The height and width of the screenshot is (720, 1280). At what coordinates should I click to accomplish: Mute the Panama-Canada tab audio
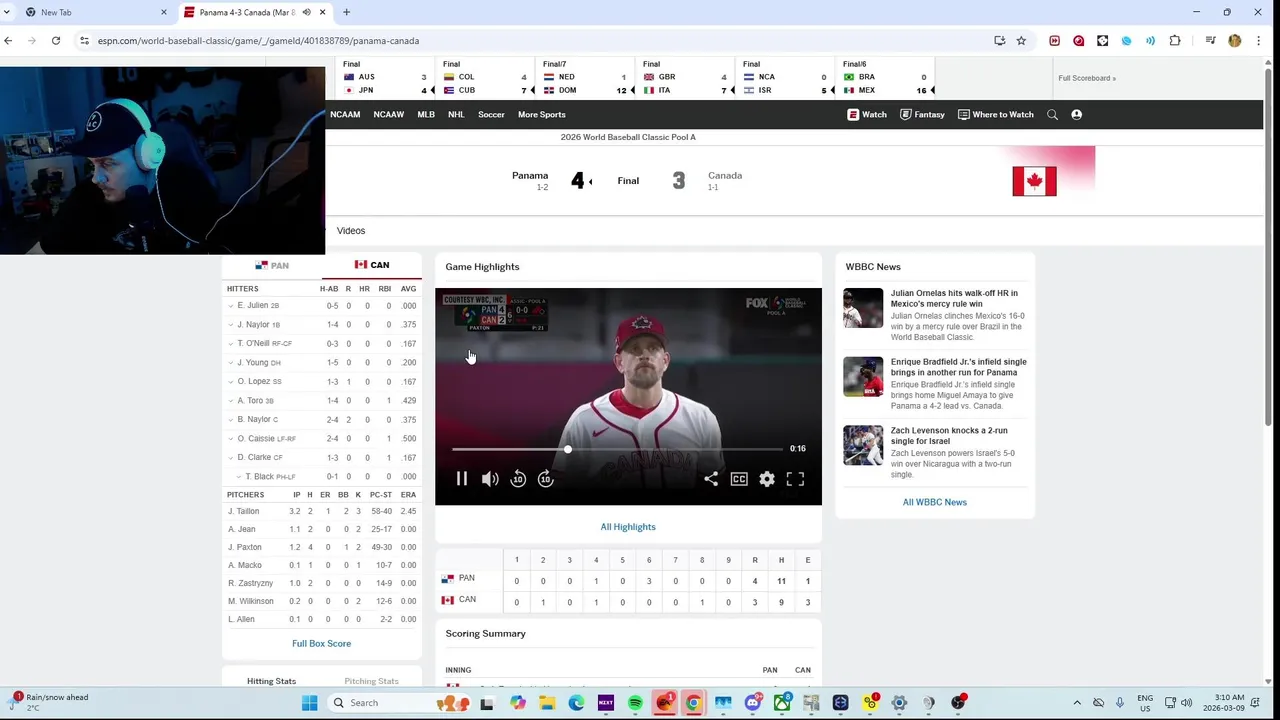click(306, 12)
